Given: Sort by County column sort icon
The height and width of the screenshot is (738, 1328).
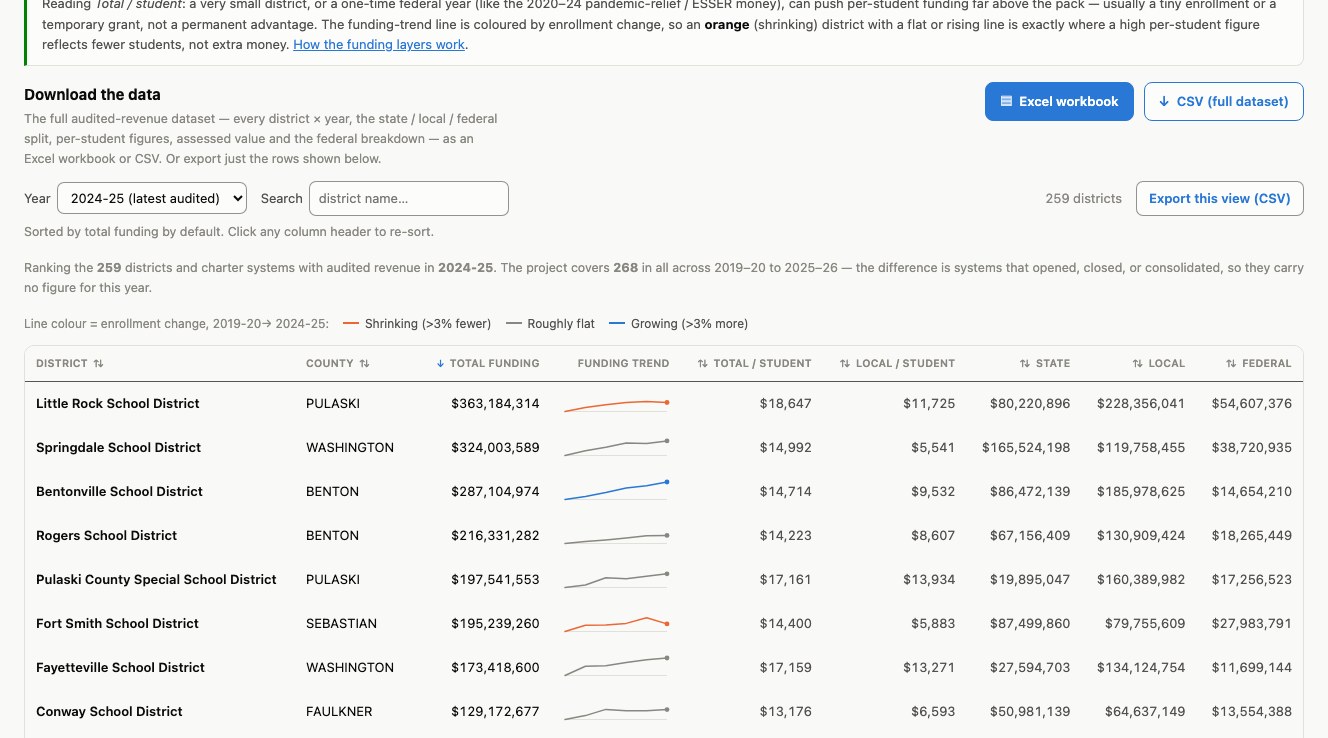Looking at the screenshot, I should (x=364, y=363).
